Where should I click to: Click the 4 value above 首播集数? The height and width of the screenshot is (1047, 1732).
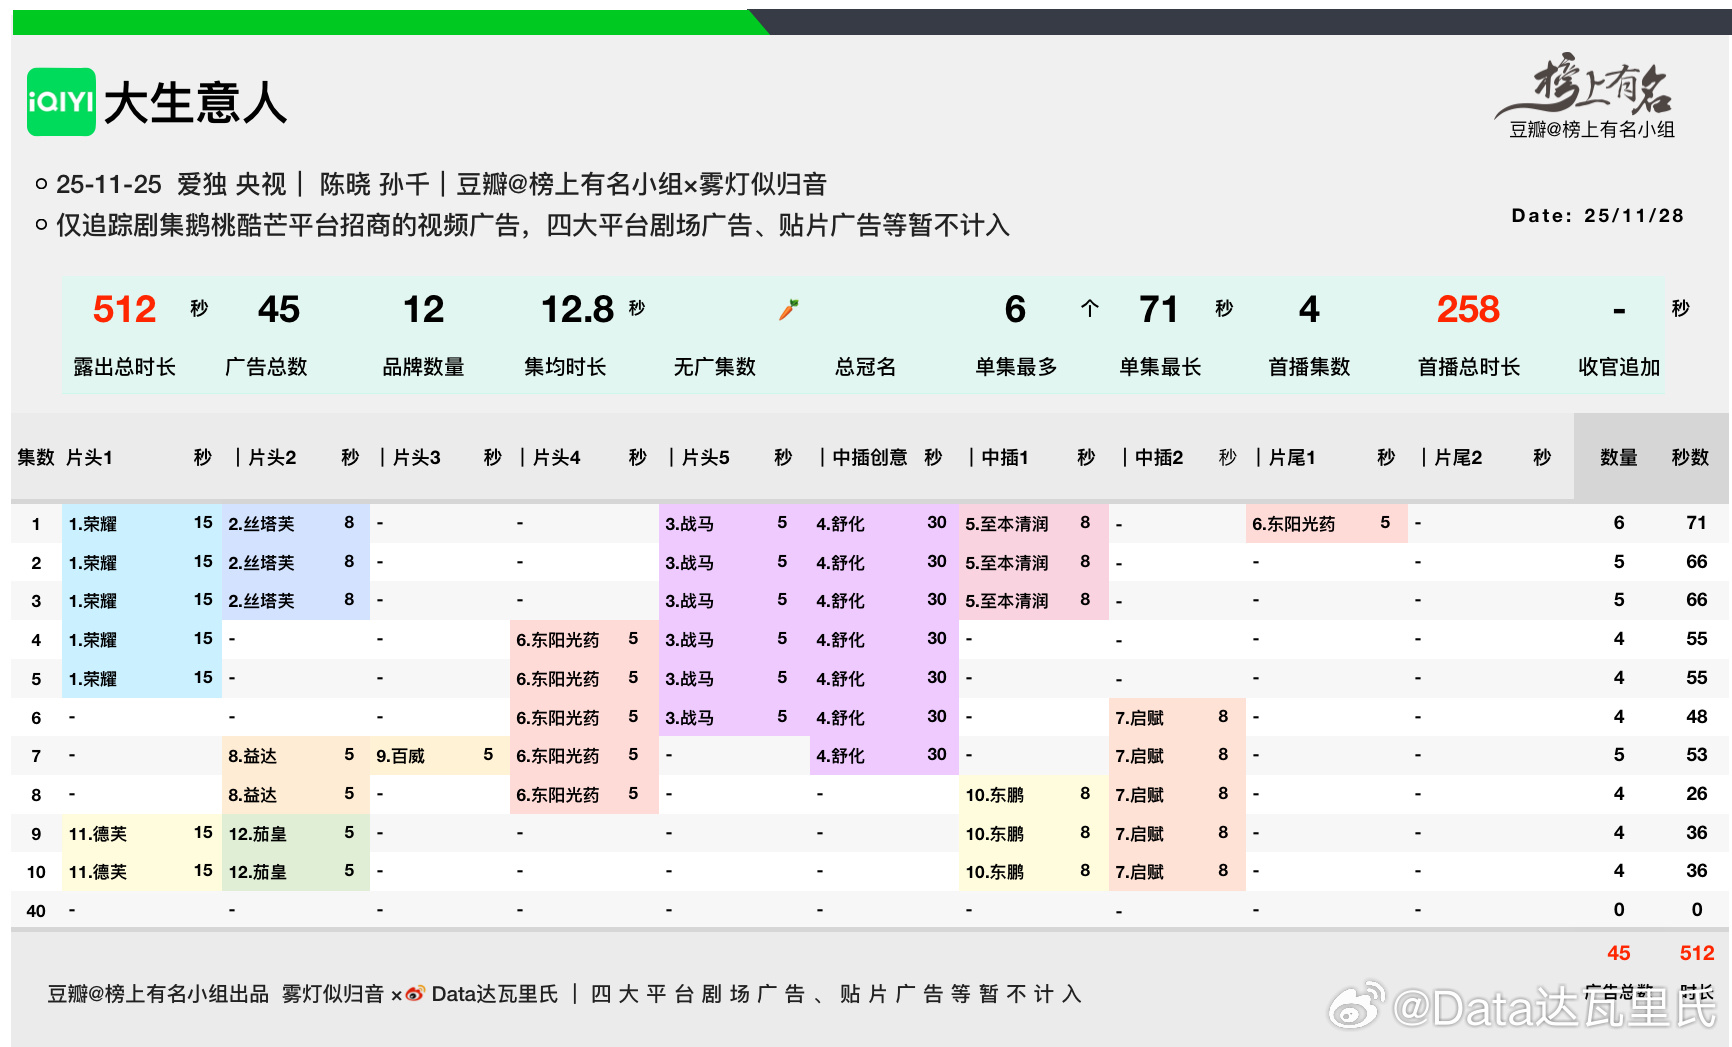tap(1309, 309)
